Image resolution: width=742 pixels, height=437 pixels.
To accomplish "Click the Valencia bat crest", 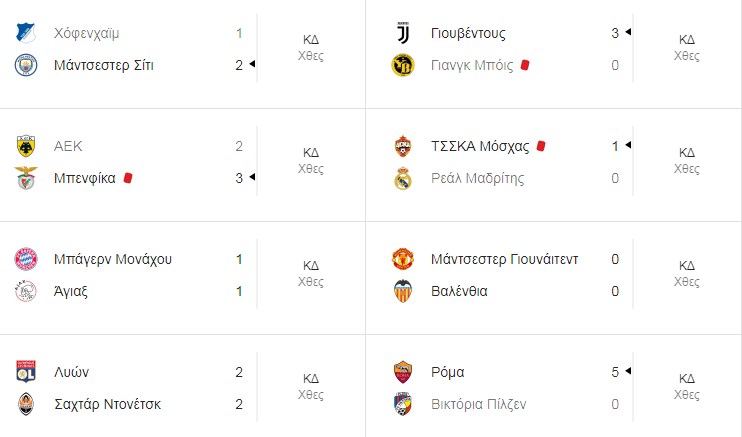I will [x=403, y=291].
